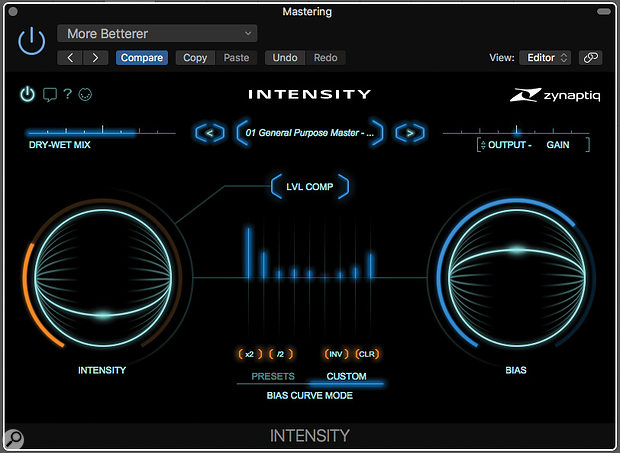The width and height of the screenshot is (620, 453).
Task: Click the INTENSITY title text
Action: point(310,94)
